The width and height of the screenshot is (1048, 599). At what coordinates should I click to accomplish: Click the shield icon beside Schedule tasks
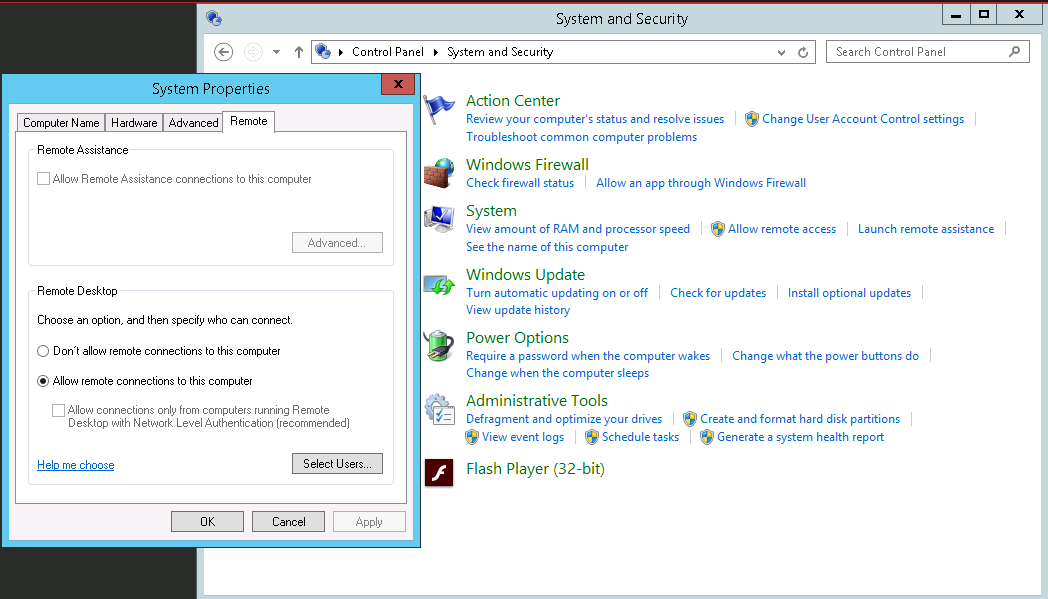[592, 437]
